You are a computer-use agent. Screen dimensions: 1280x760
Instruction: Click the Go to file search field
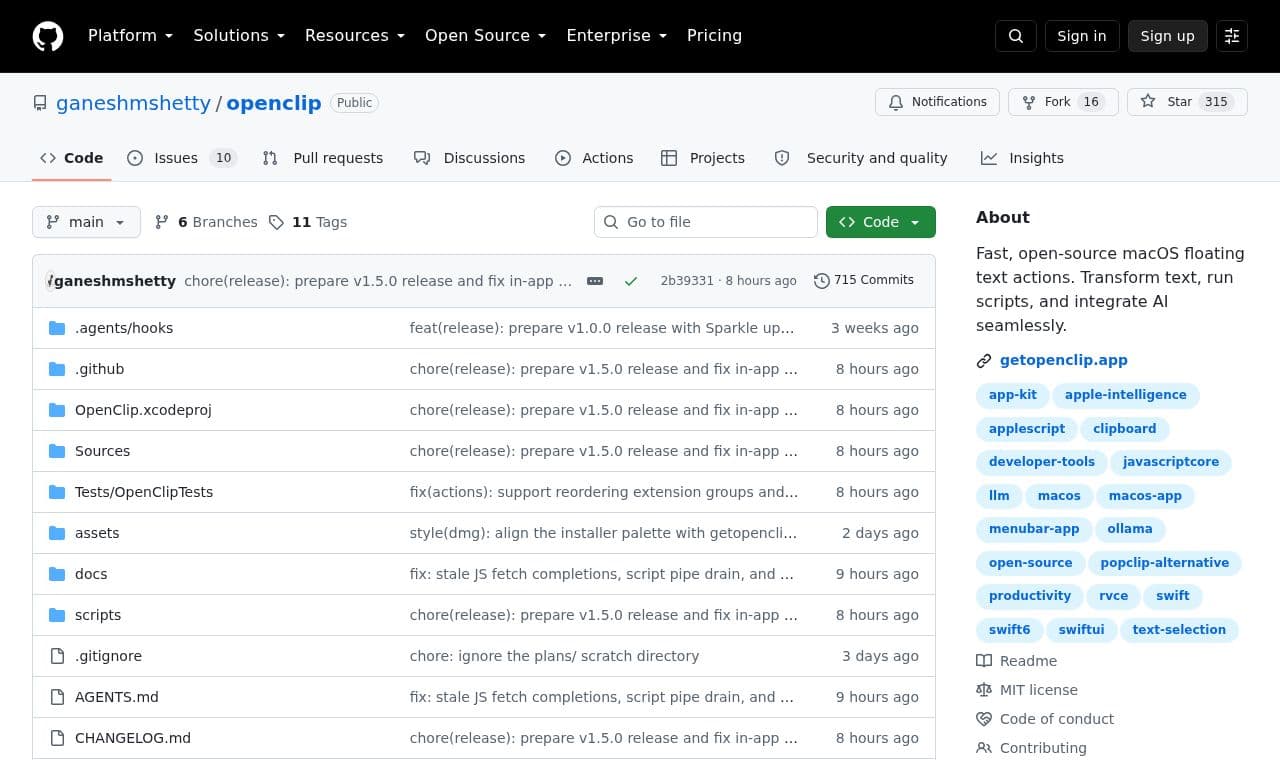(706, 222)
